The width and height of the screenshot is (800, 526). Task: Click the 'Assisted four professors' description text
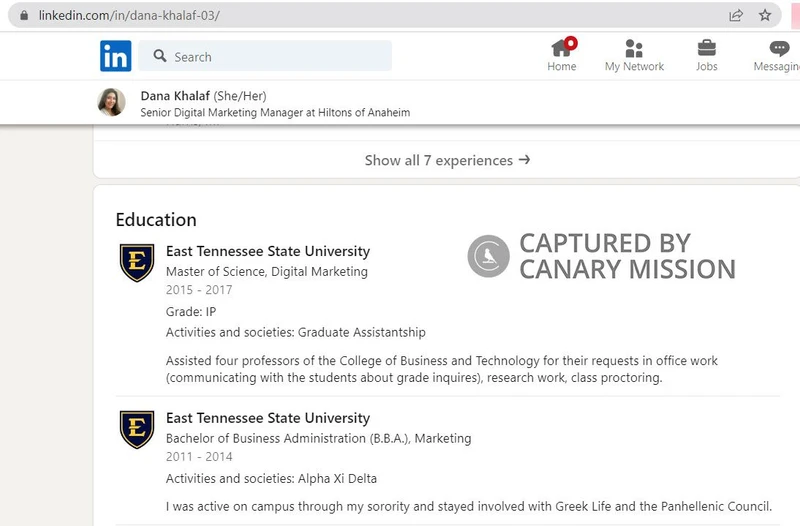point(441,369)
